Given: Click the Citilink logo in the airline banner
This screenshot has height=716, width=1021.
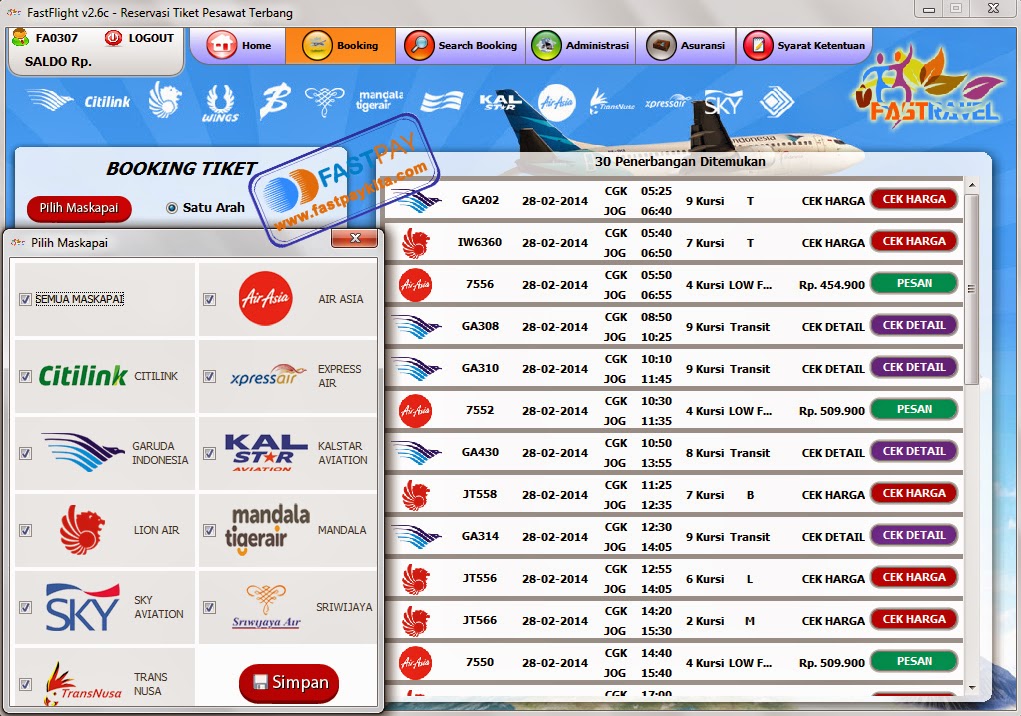Looking at the screenshot, I should click(107, 102).
